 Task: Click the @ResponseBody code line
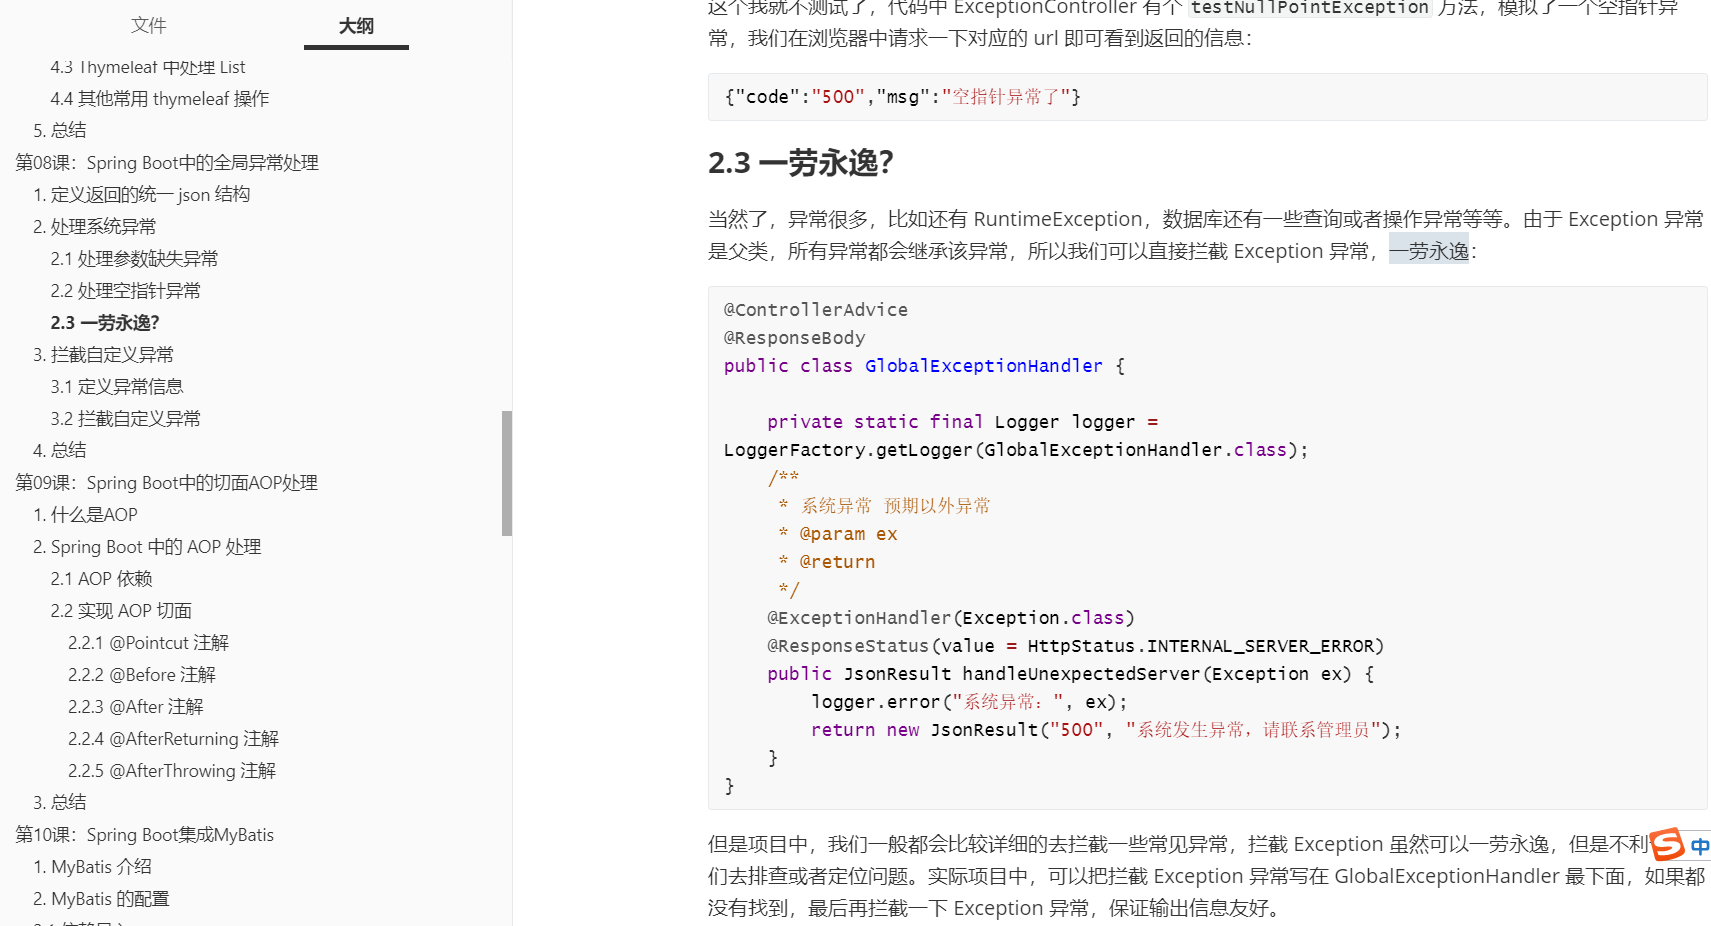click(x=795, y=338)
